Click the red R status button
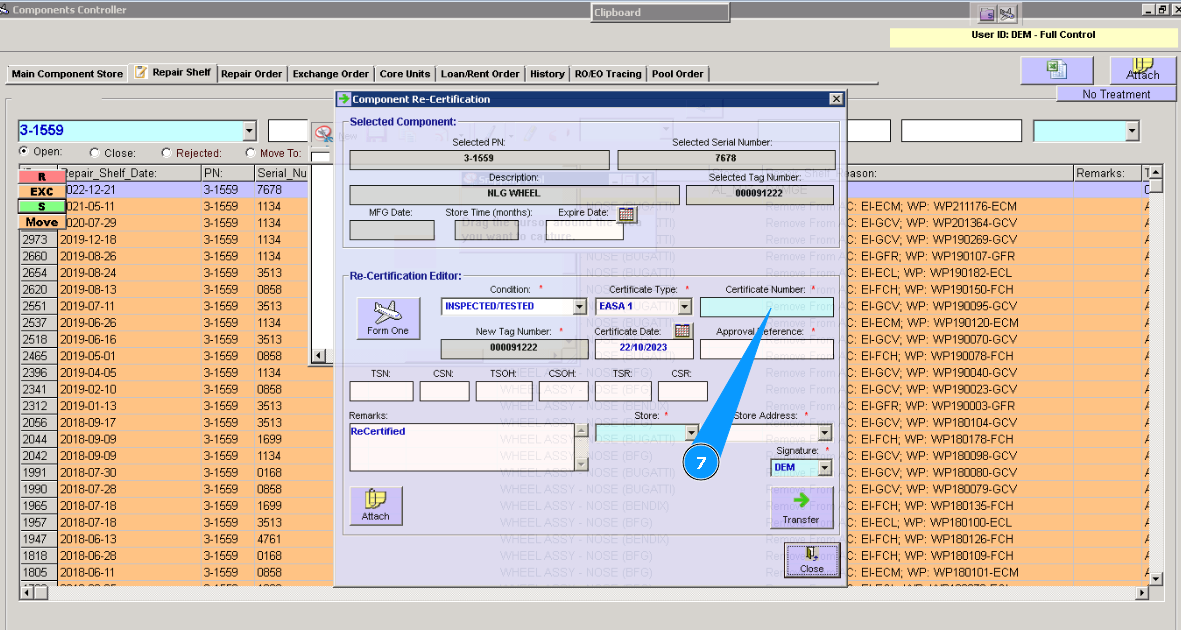The image size is (1181, 633). pos(40,176)
